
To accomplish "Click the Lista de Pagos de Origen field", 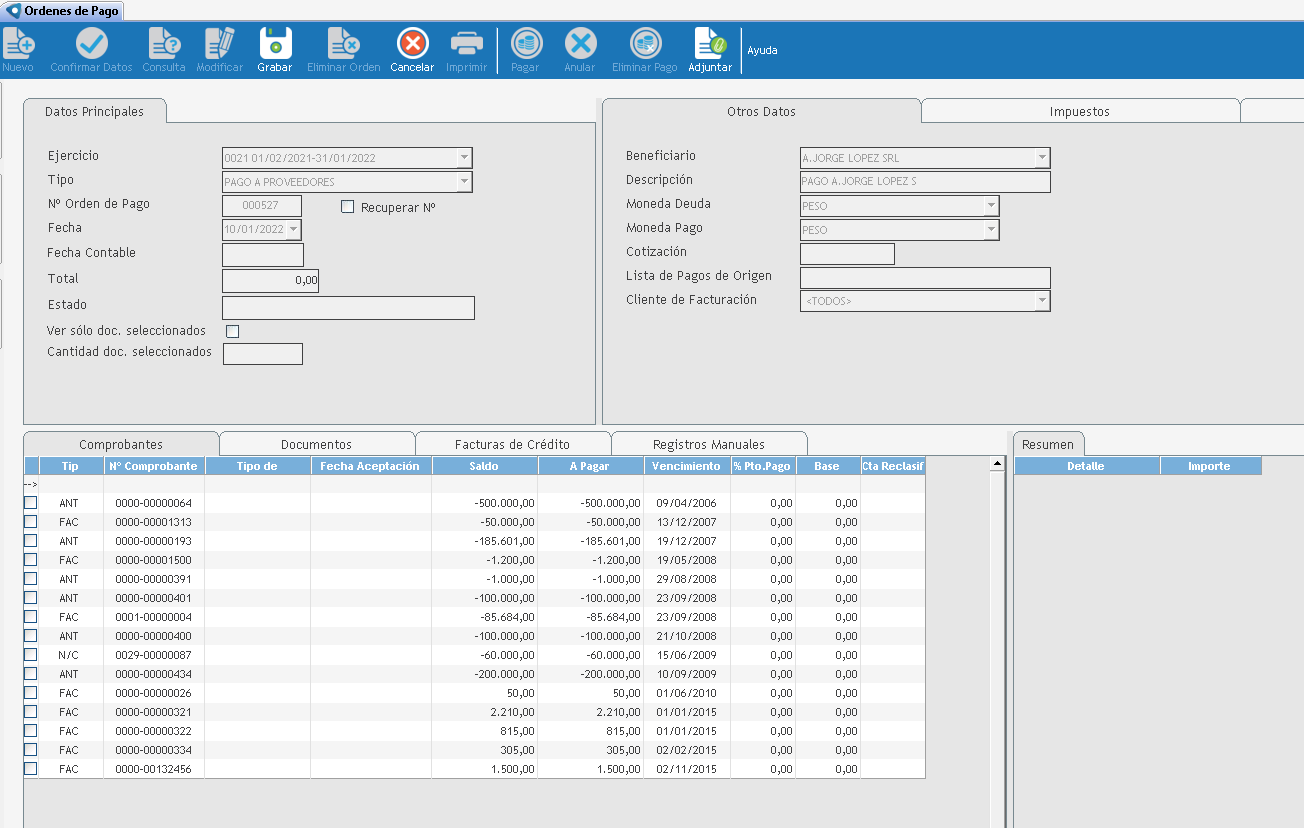I will [x=925, y=278].
